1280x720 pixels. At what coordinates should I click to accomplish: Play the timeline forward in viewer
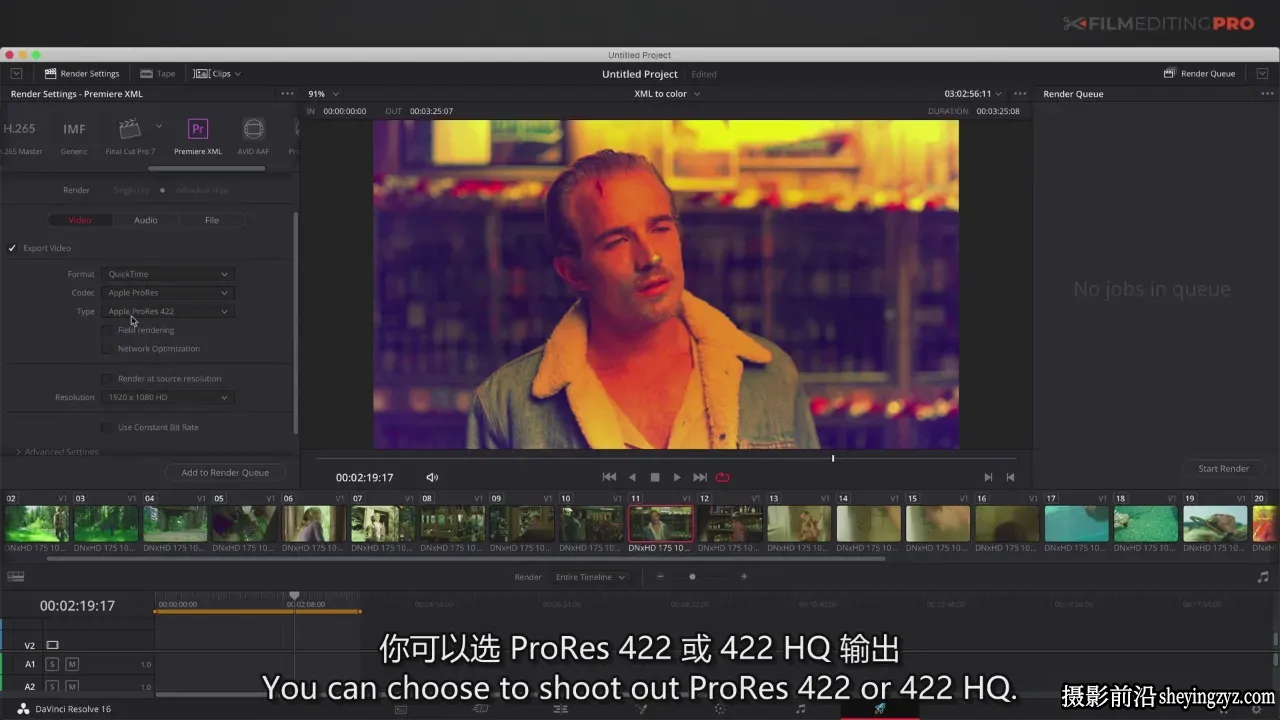tap(677, 478)
